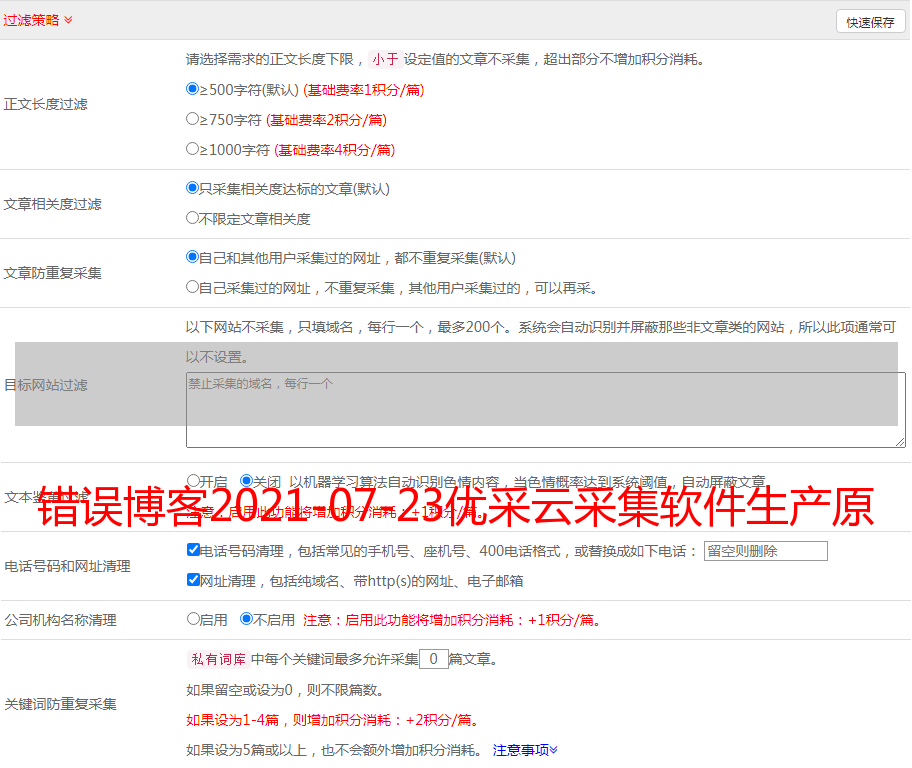Image resolution: width=912 pixels, height=768 pixels.
Task: Choose 自己采集过的网址，不重复采集 option
Action: click(192, 286)
